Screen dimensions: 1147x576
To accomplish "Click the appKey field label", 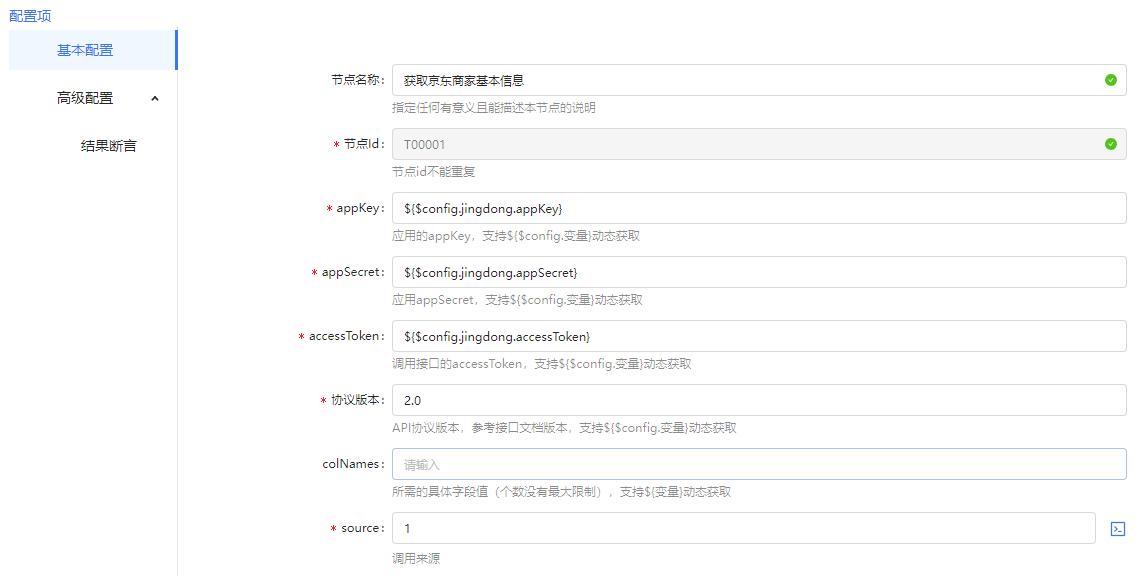I will click(x=360, y=208).
